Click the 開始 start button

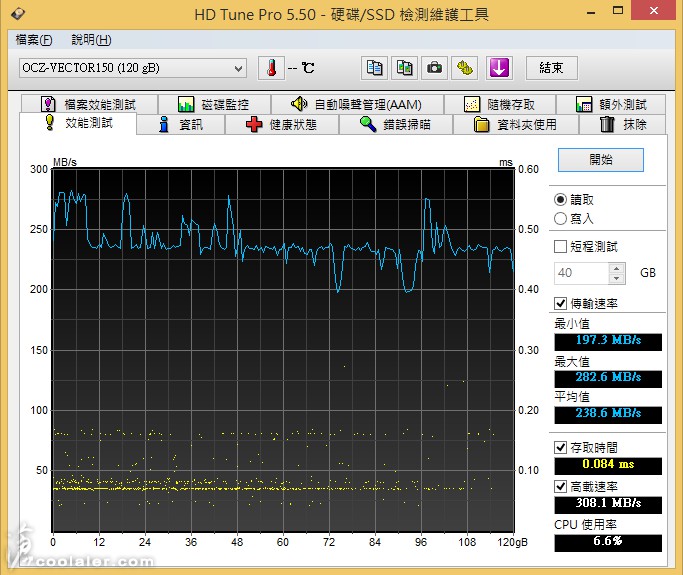tap(601, 160)
